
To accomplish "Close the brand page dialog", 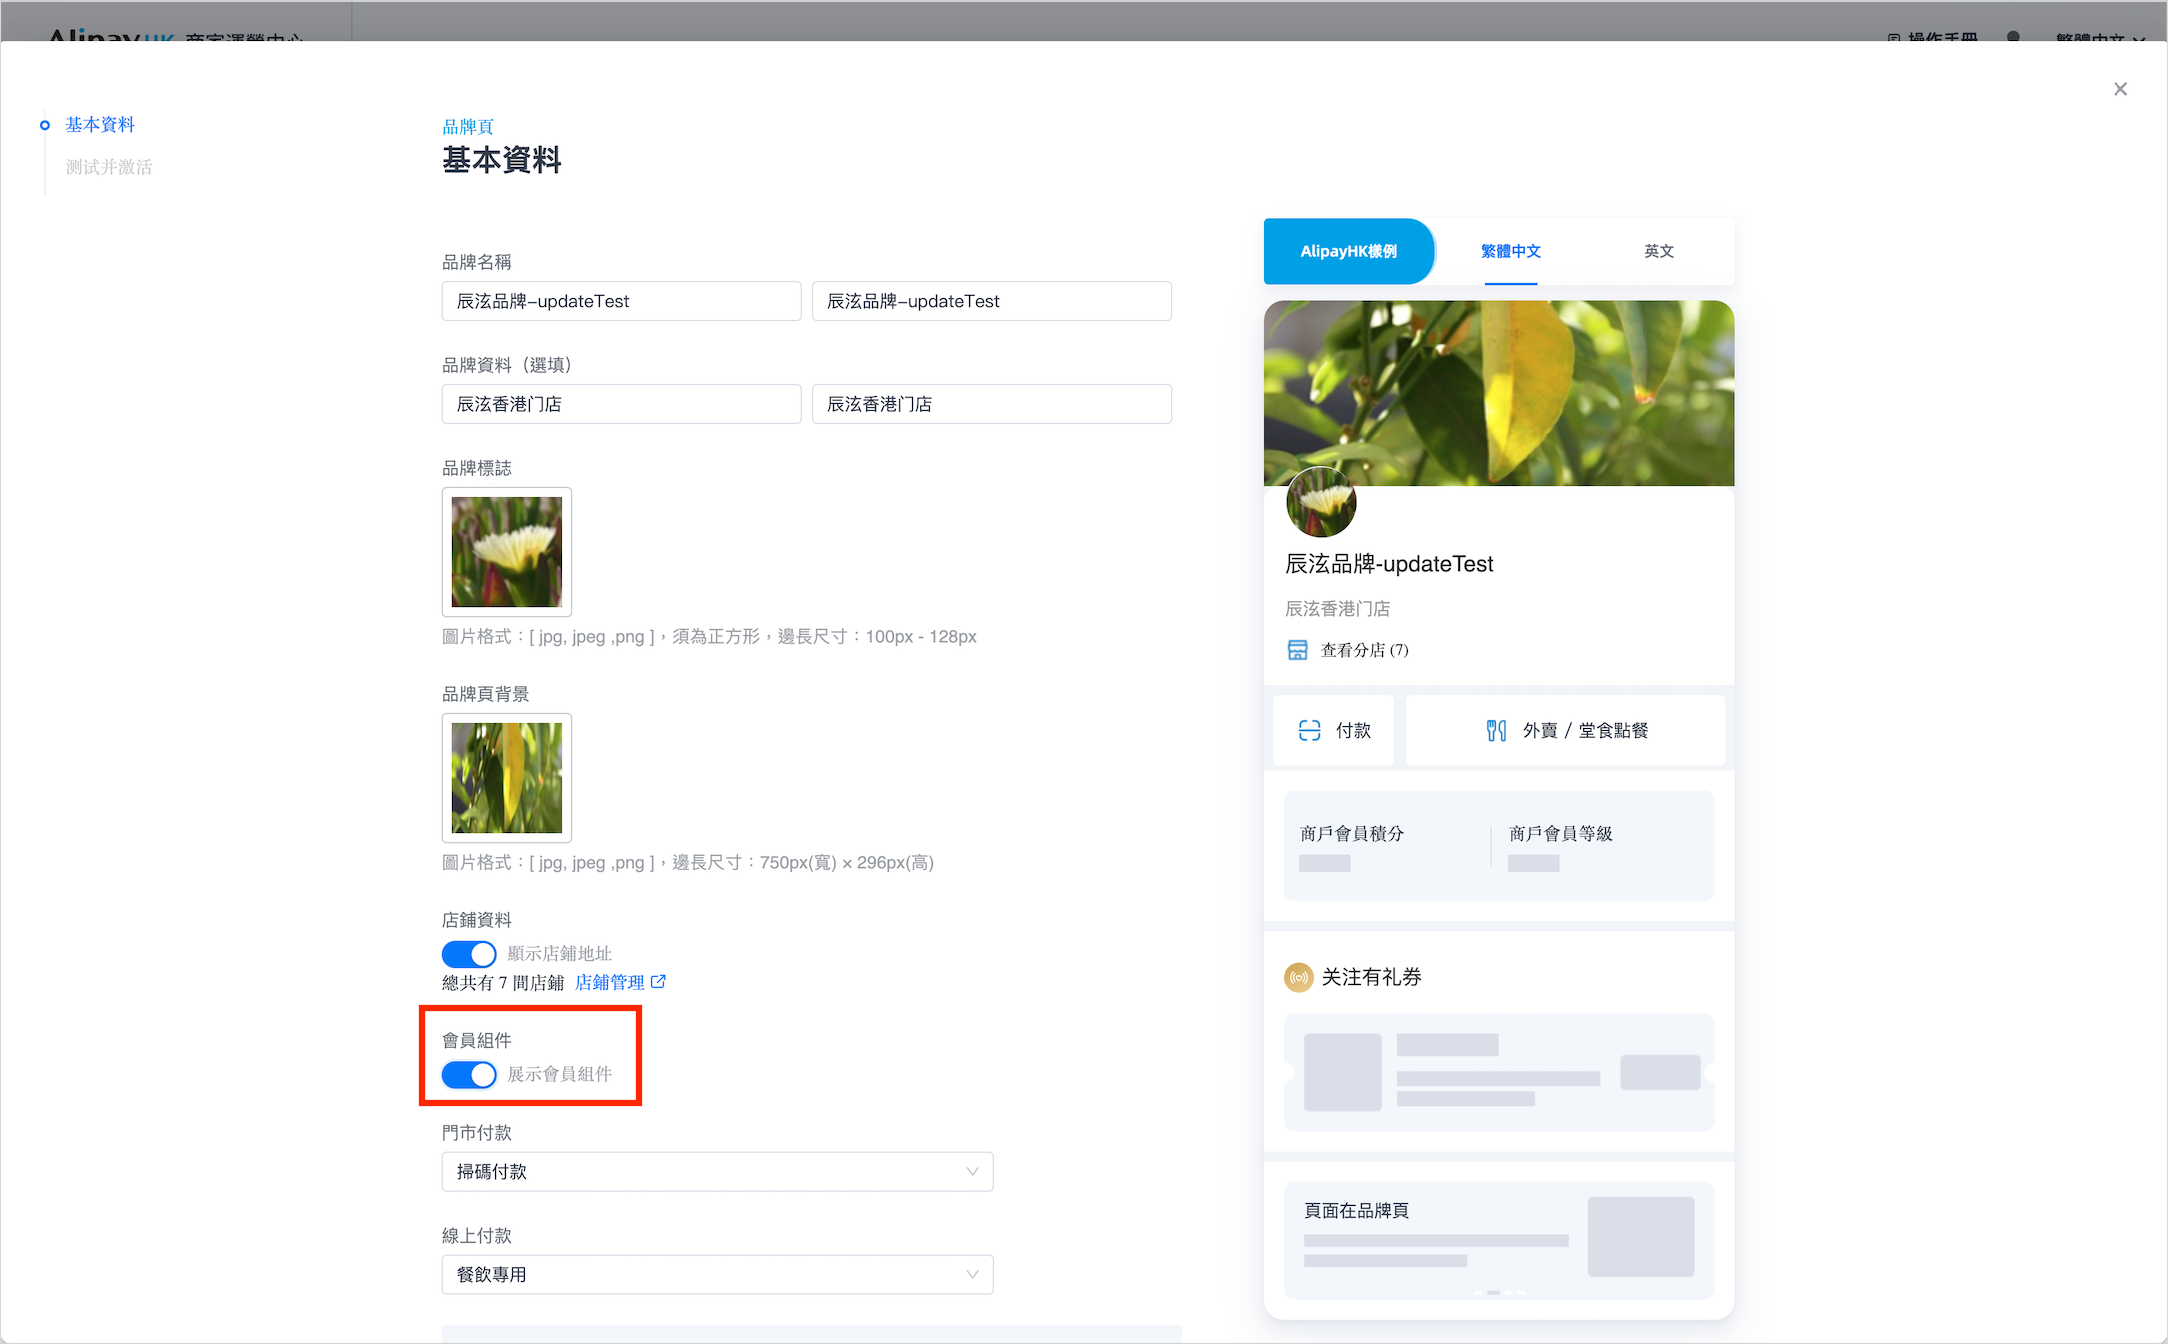I will [2120, 89].
